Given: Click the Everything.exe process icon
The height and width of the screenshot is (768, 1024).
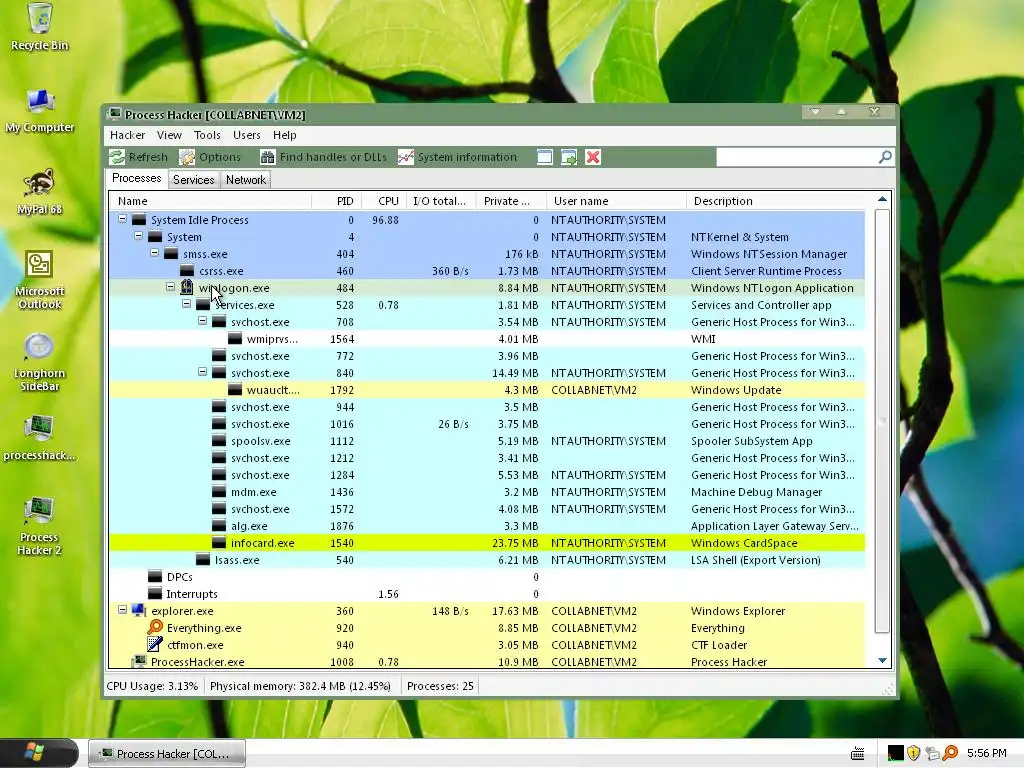Looking at the screenshot, I should click(155, 628).
